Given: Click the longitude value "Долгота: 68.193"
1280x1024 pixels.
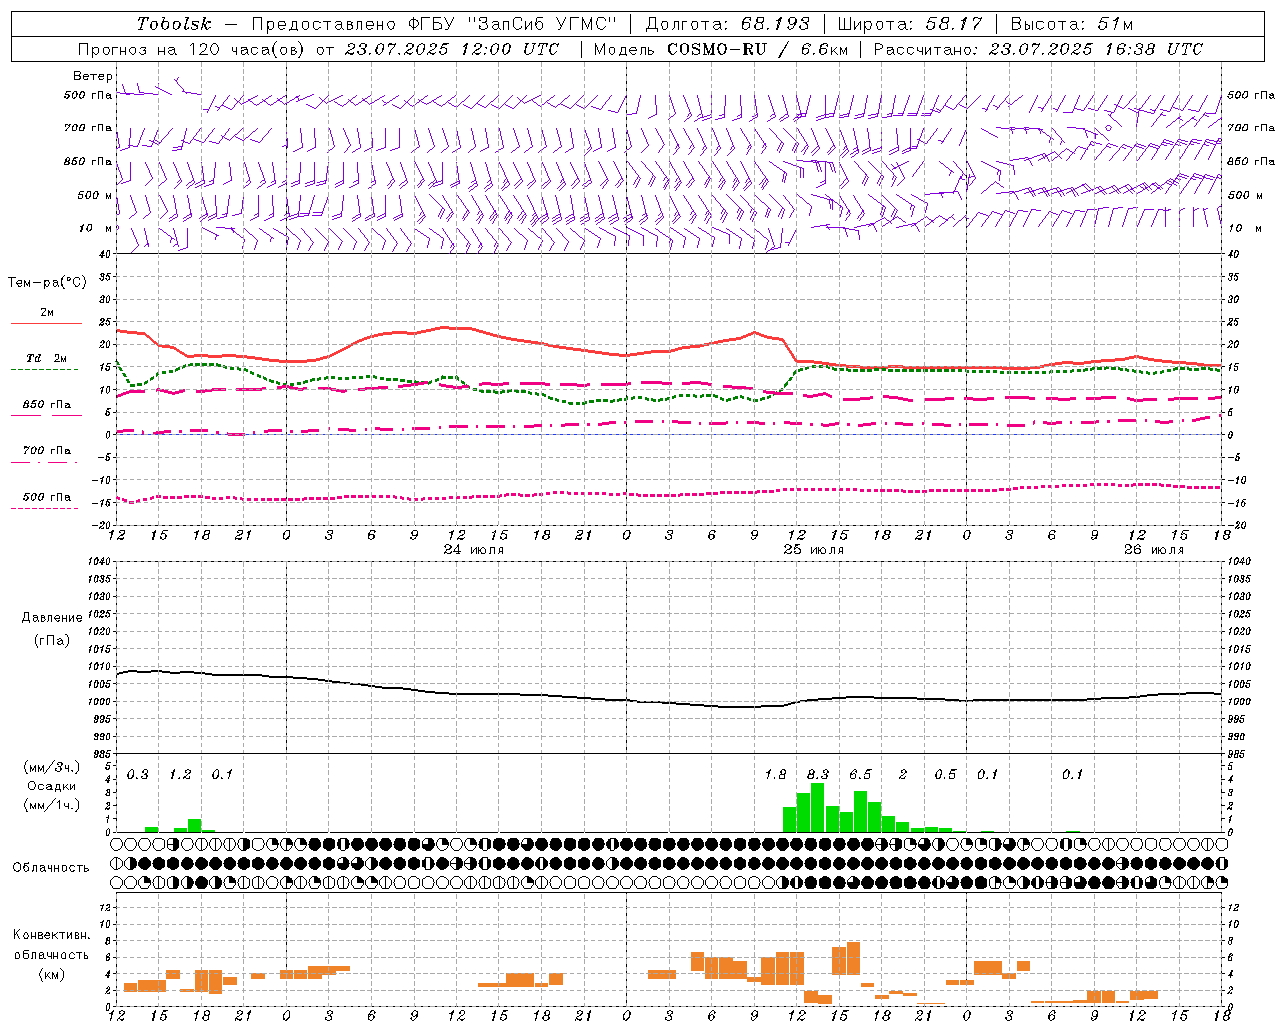Looking at the screenshot, I should click(727, 24).
